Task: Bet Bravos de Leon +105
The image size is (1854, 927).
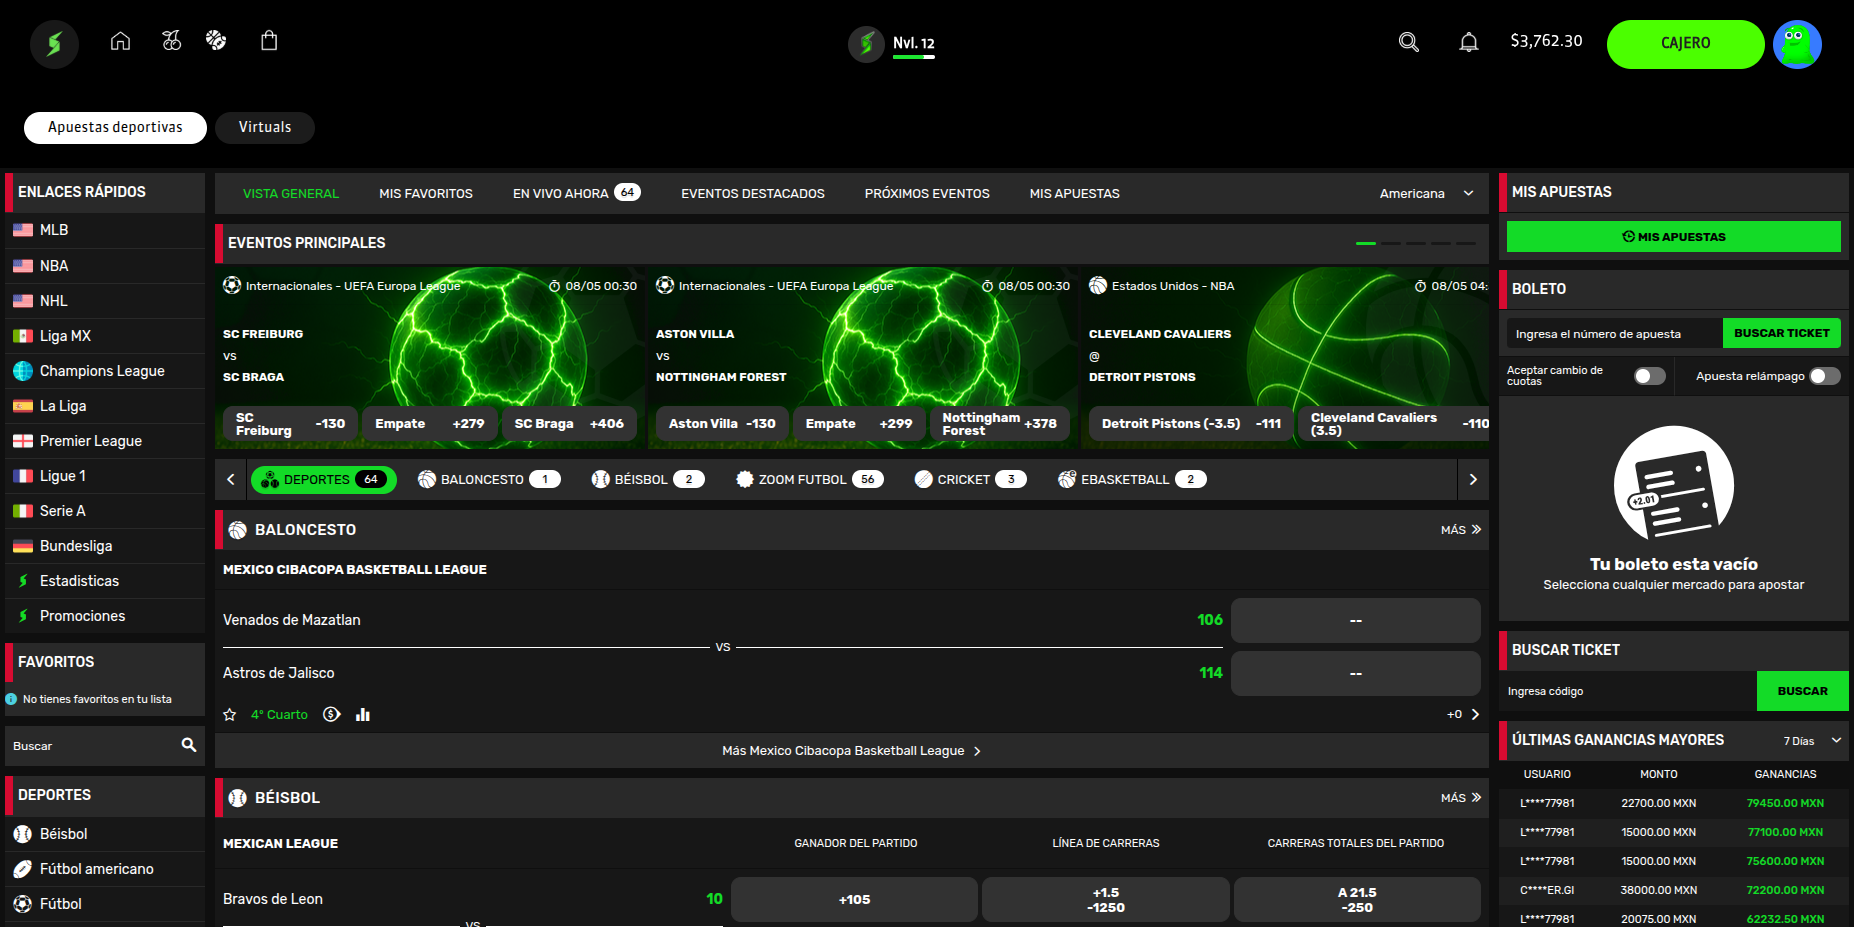Action: point(854,899)
